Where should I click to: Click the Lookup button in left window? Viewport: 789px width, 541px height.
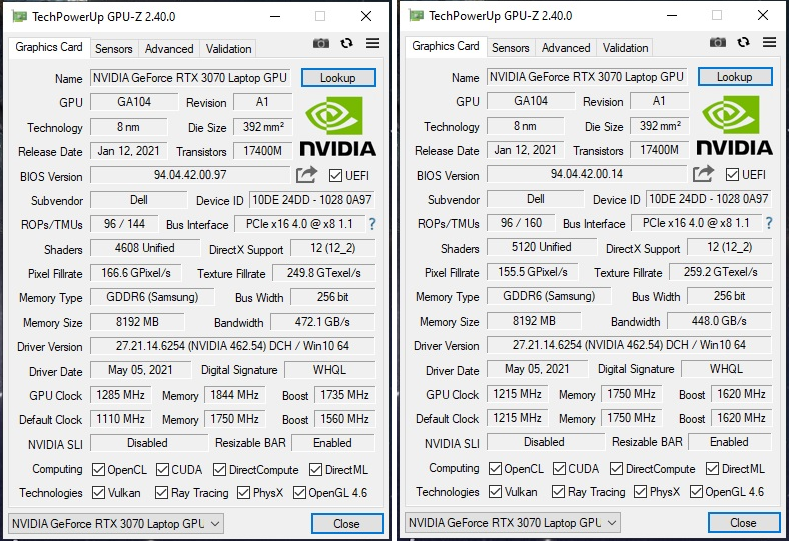(x=338, y=78)
